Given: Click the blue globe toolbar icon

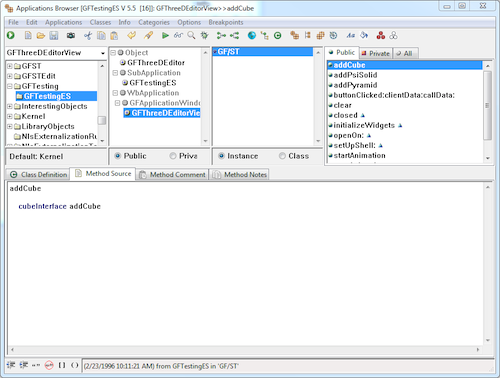Looking at the screenshot, I should 252,35.
